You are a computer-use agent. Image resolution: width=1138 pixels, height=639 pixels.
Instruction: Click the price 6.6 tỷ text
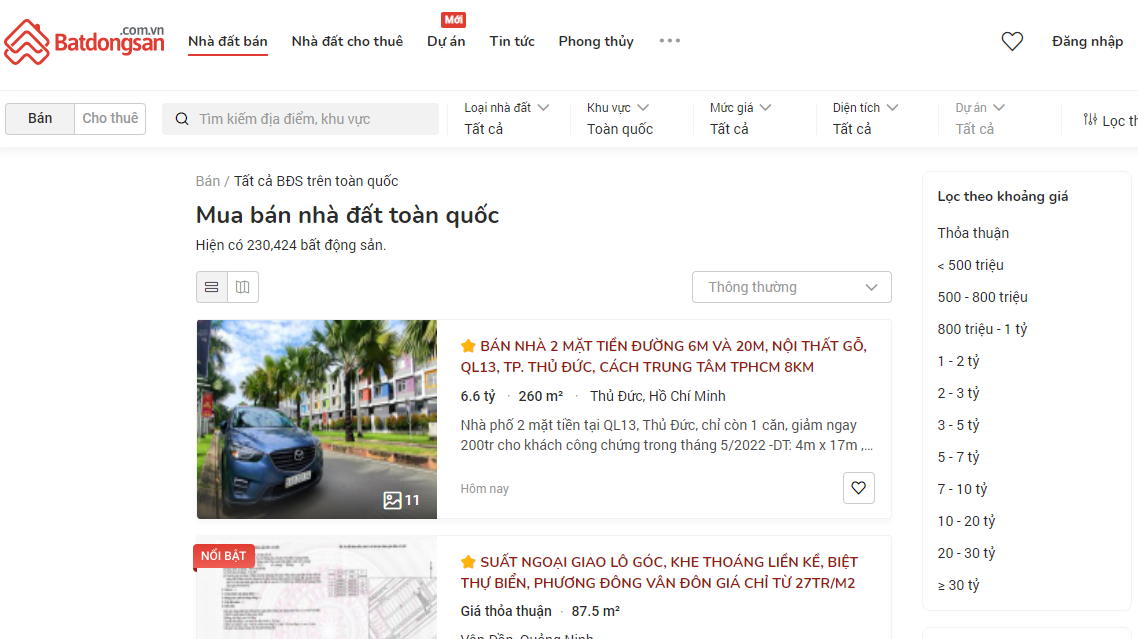pos(478,396)
